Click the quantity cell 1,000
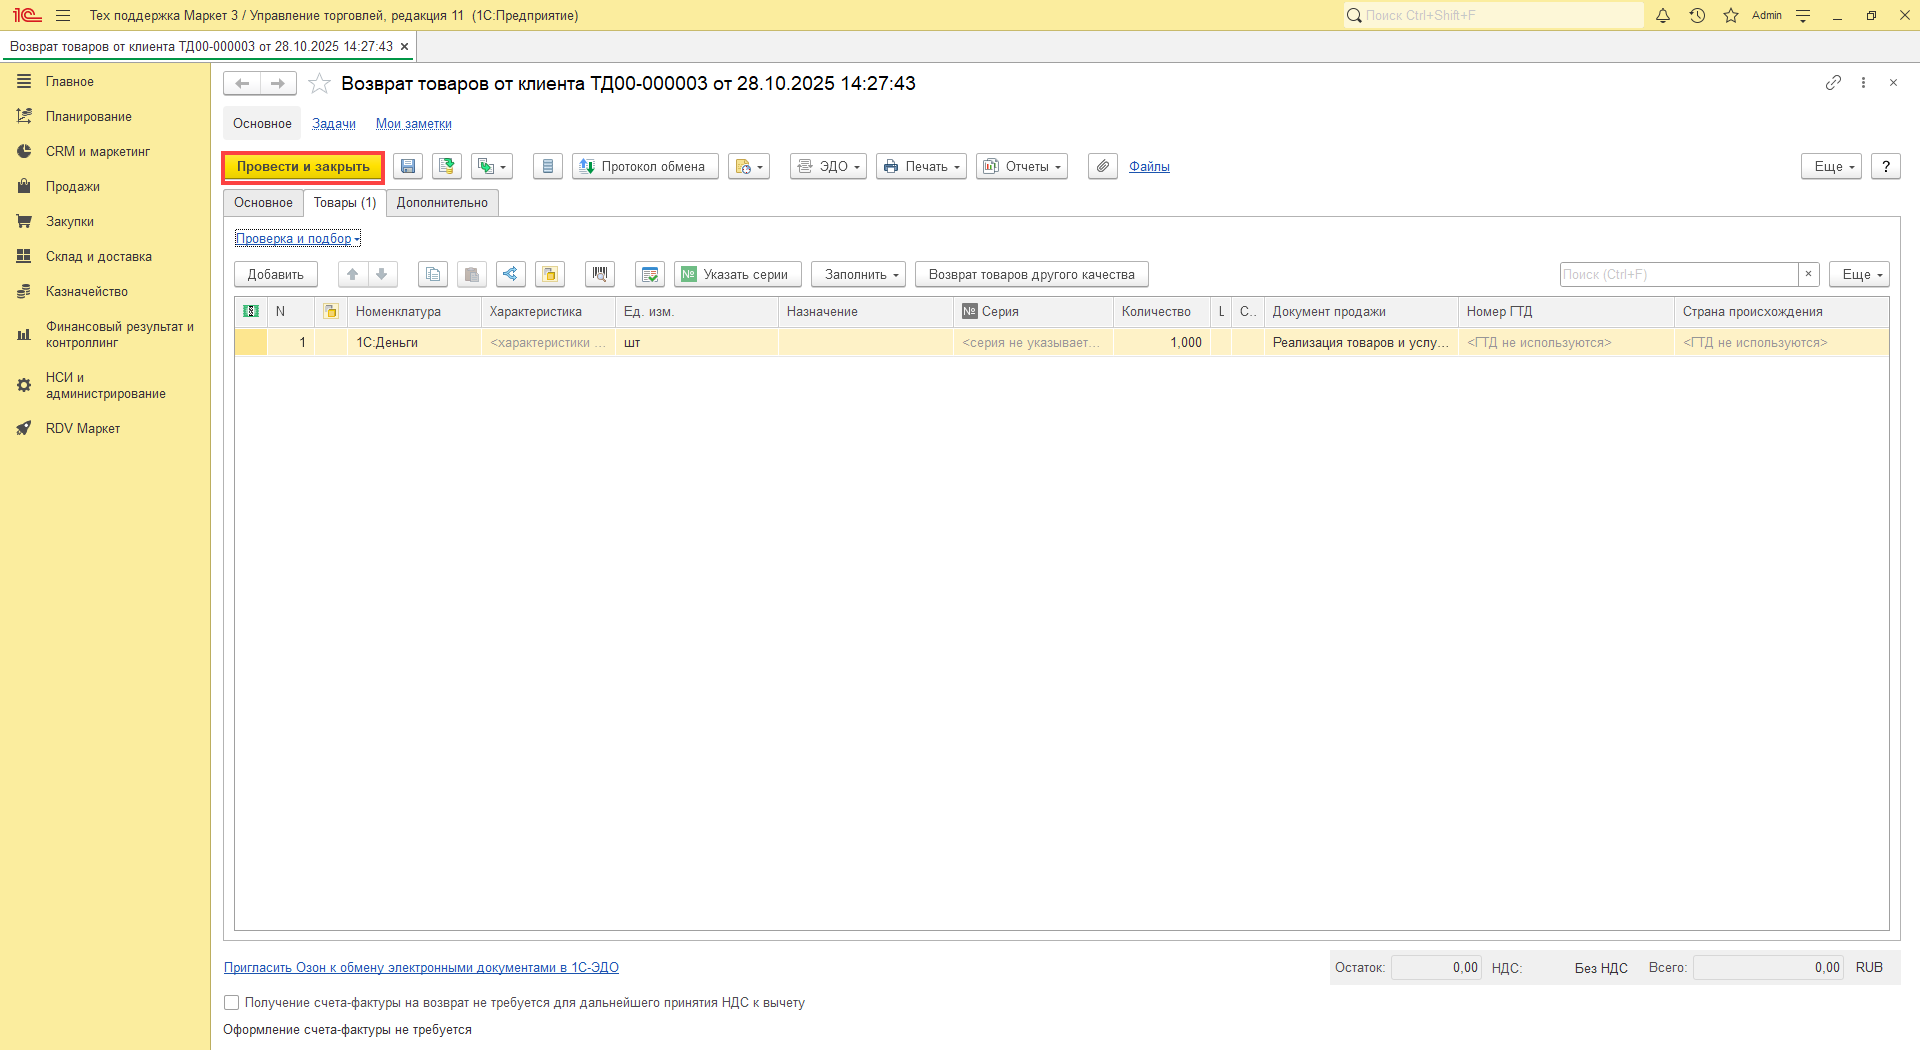The height and width of the screenshot is (1050, 1920). 1161,342
